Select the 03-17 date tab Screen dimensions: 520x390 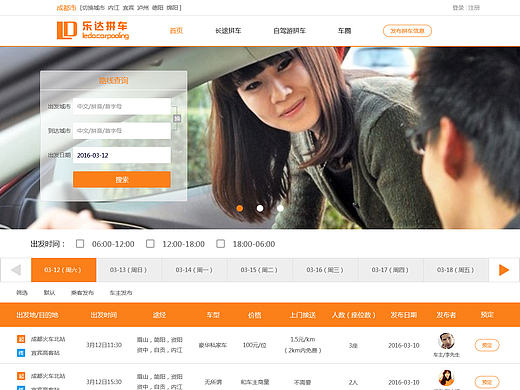tap(390, 270)
